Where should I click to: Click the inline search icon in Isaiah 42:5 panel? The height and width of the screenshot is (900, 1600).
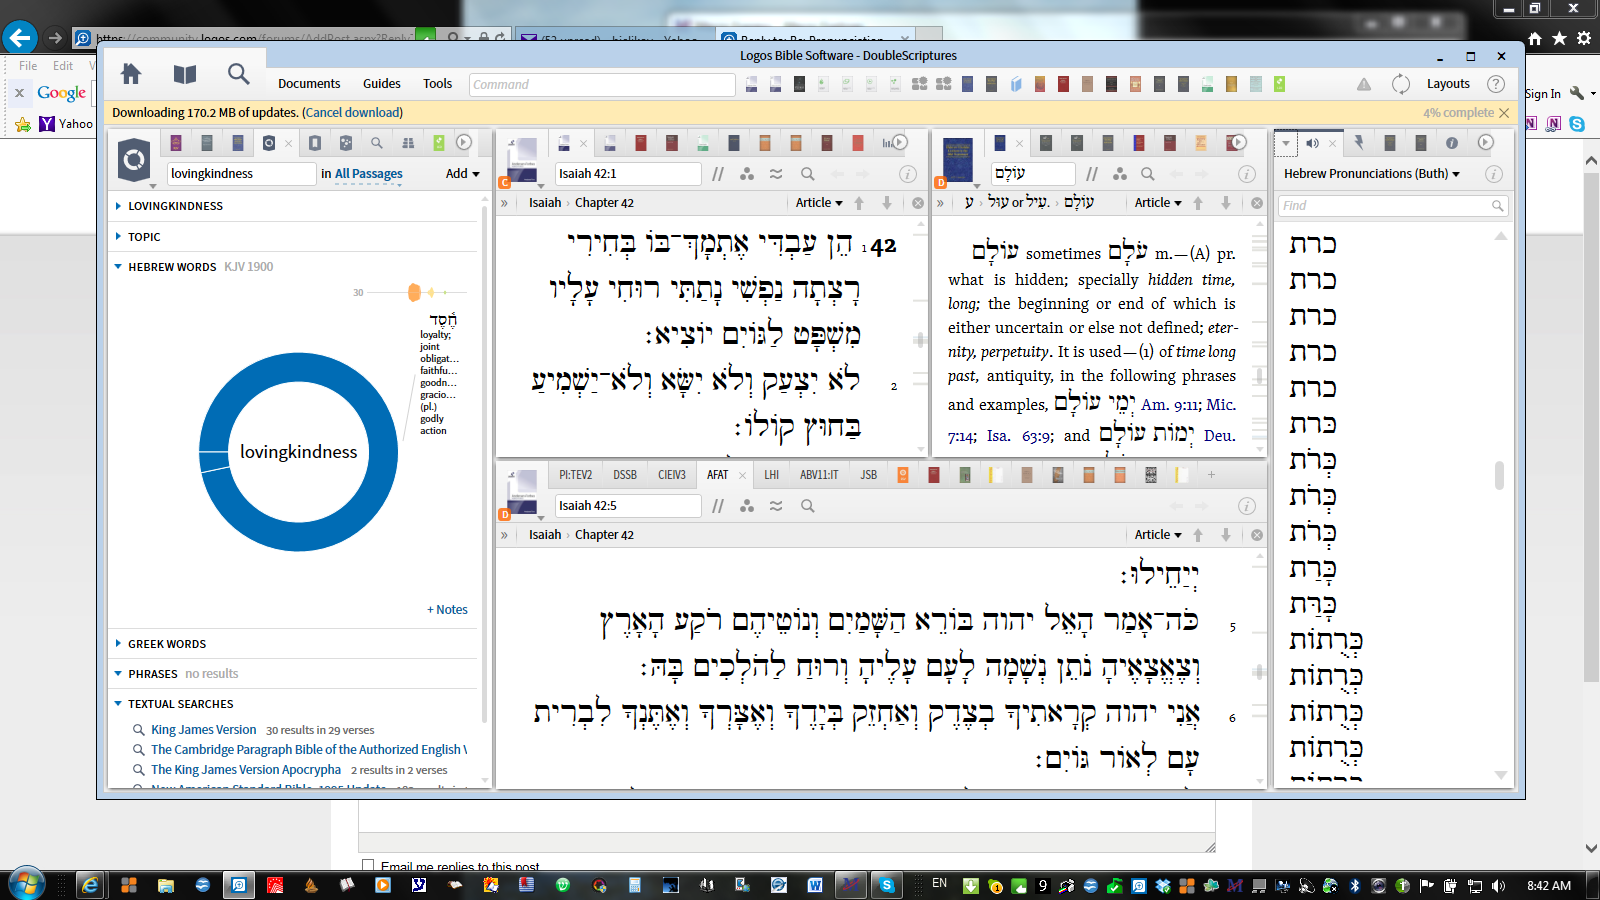point(808,506)
